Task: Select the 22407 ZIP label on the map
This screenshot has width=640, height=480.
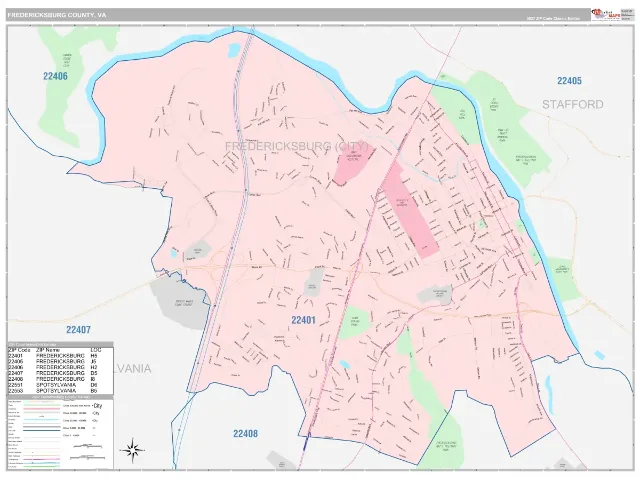Action: [x=78, y=330]
